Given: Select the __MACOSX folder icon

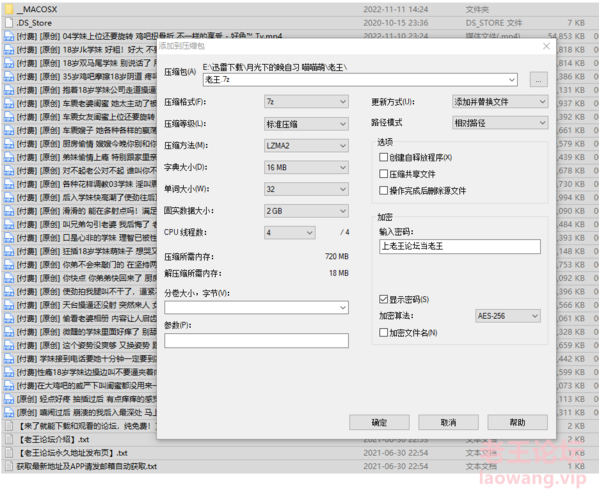Looking at the screenshot, I should click(9, 9).
